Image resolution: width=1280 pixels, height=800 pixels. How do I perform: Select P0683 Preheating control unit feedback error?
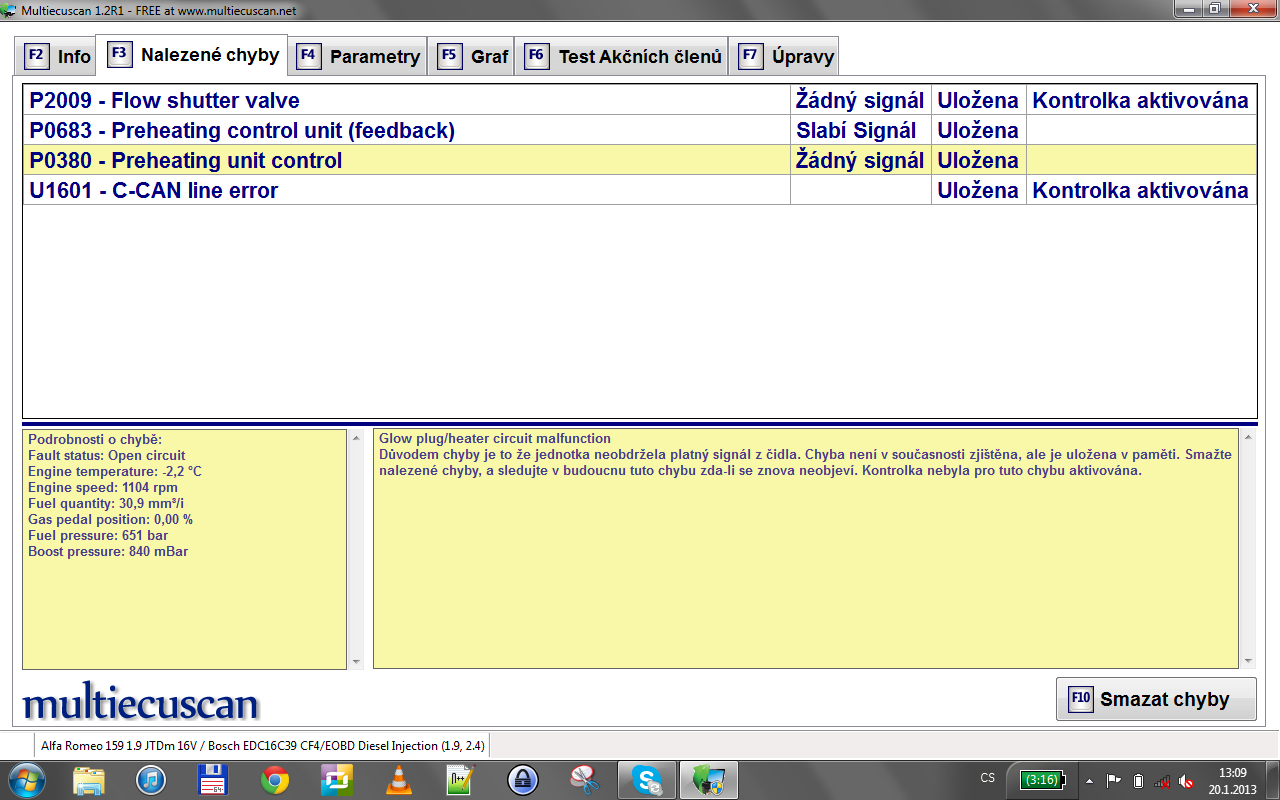(405, 130)
